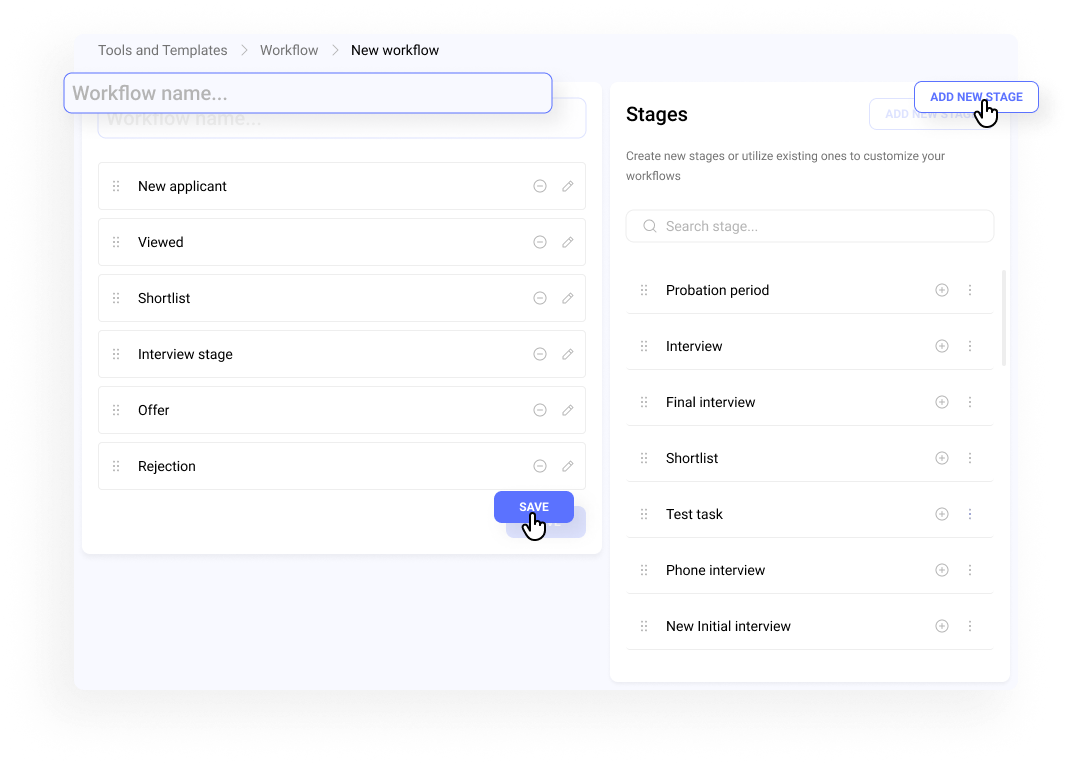The image size is (1069, 764).
Task: Grab the drag handle for Offer stage
Action: [x=116, y=410]
